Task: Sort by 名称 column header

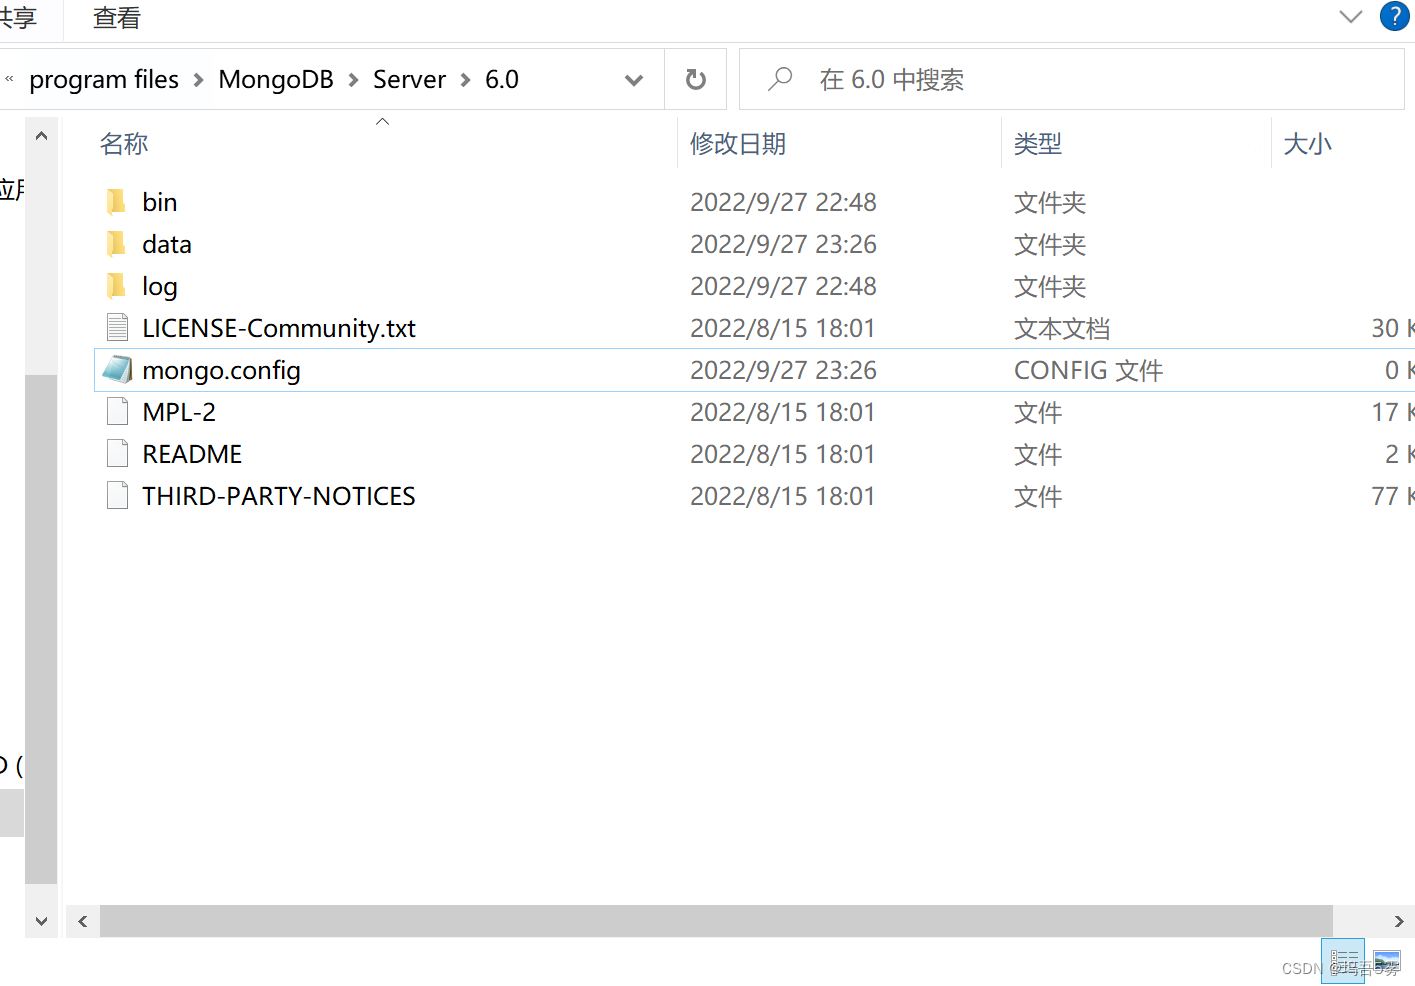Action: 124,144
